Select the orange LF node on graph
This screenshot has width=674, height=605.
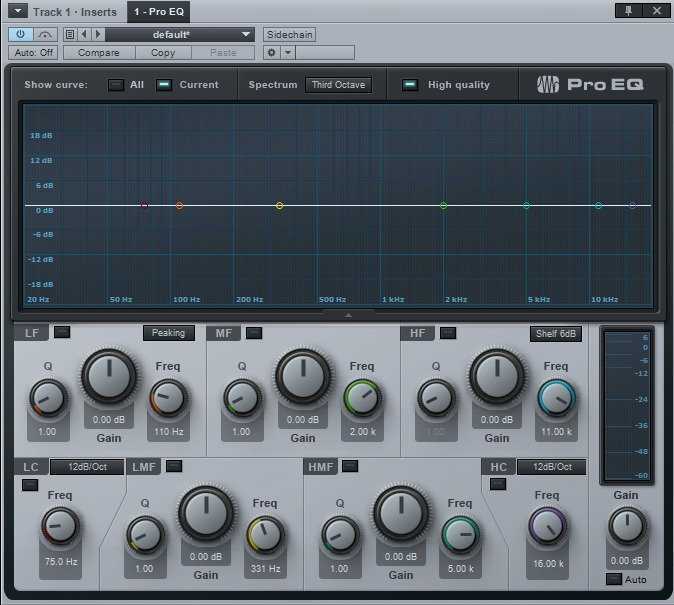[x=180, y=206]
